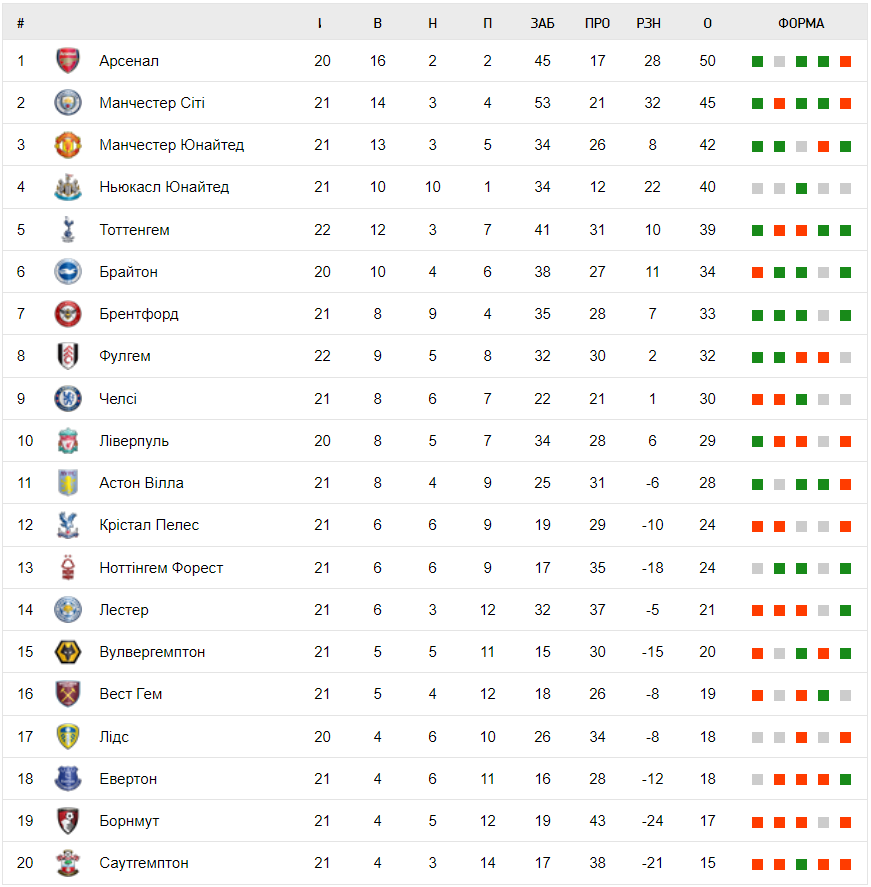The image size is (871, 887).
Task: Open the Ньюкасл Юнайтед team link
Action: click(x=164, y=187)
